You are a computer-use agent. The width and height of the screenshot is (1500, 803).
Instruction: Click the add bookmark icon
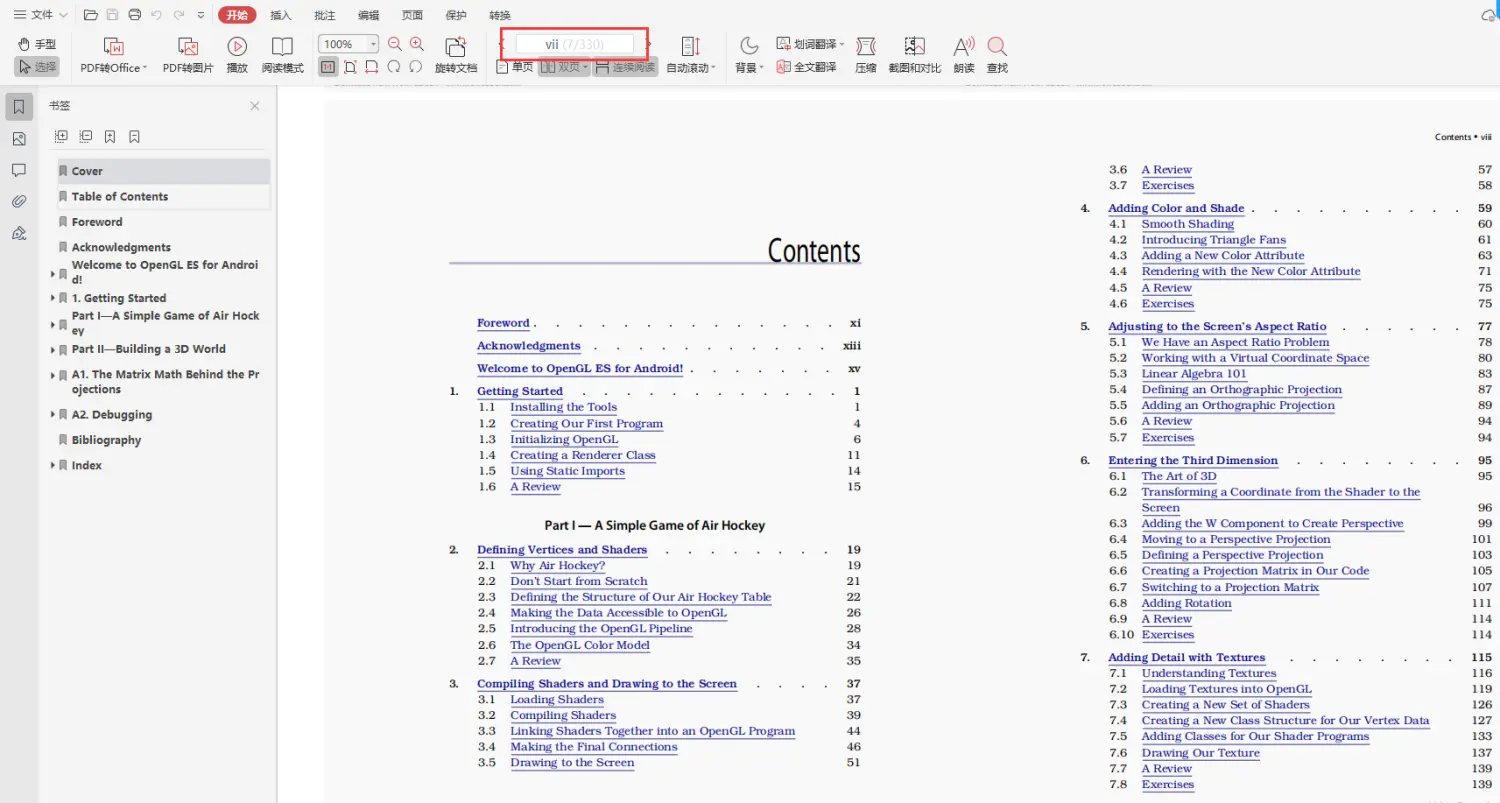tap(110, 136)
